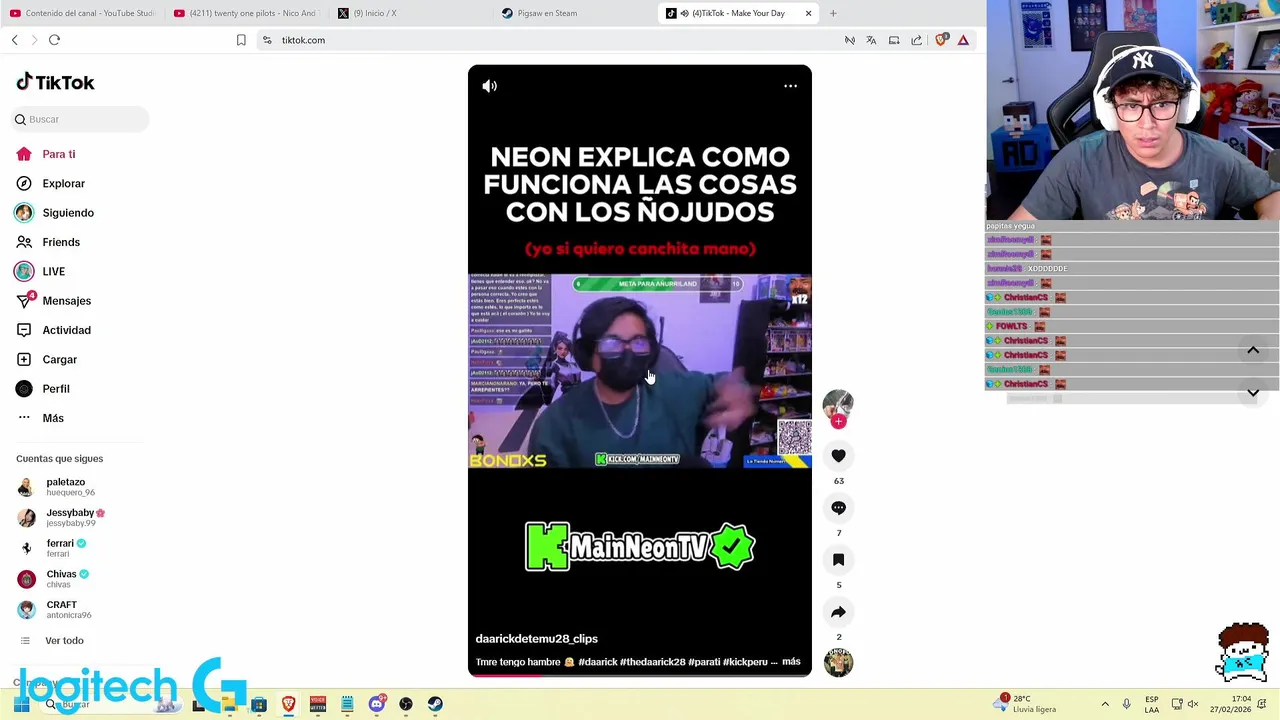
Task: Save the video with the bookmark icon
Action: click(x=838, y=560)
